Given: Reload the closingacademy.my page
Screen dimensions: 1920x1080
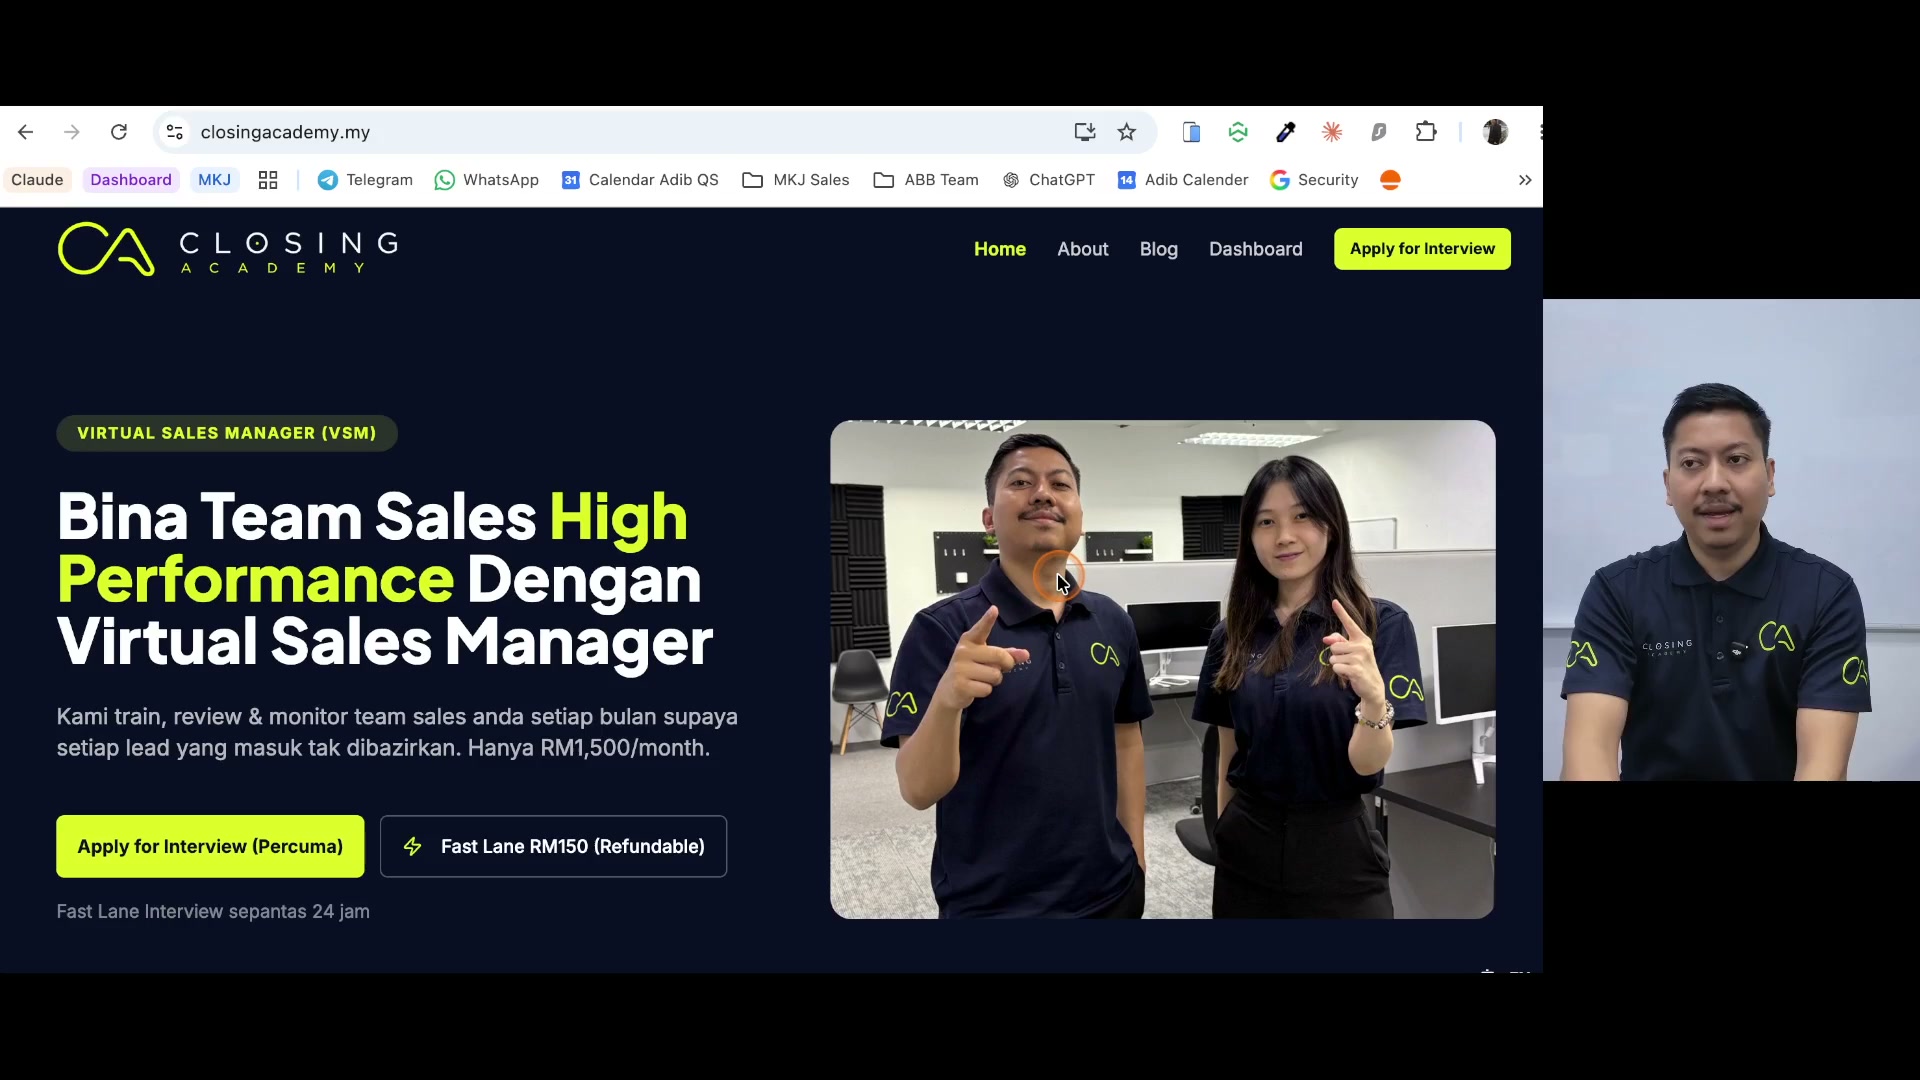Looking at the screenshot, I should 119,132.
